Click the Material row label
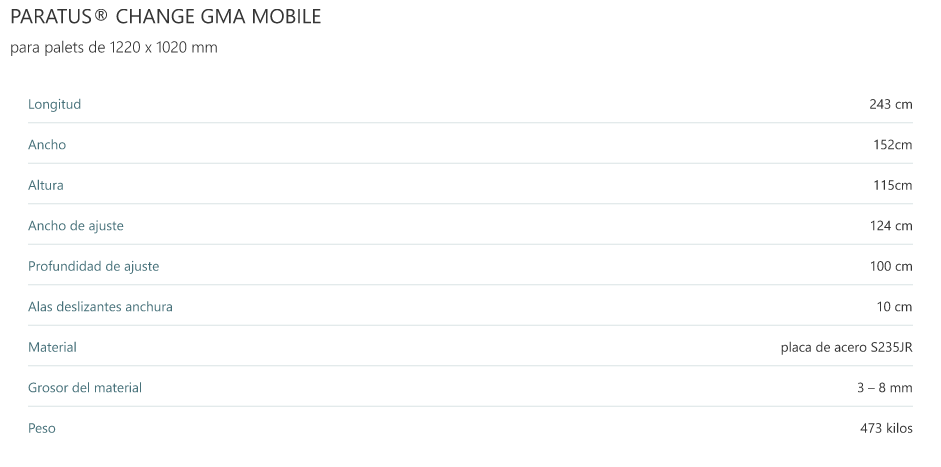Image resolution: width=941 pixels, height=467 pixels. coord(52,347)
